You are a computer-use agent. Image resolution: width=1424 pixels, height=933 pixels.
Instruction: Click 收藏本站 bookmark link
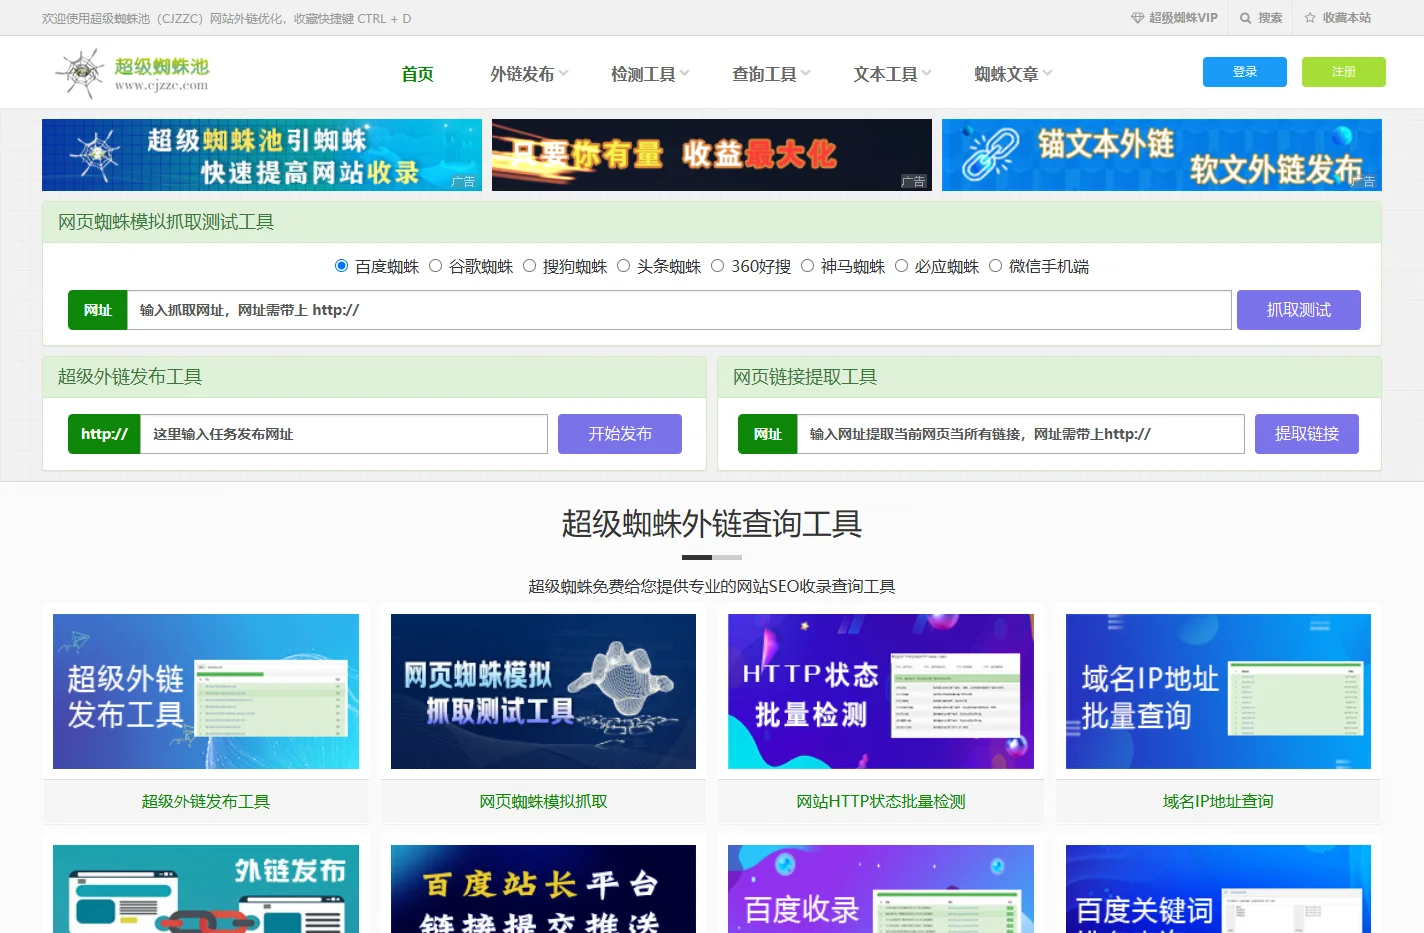pos(1346,18)
